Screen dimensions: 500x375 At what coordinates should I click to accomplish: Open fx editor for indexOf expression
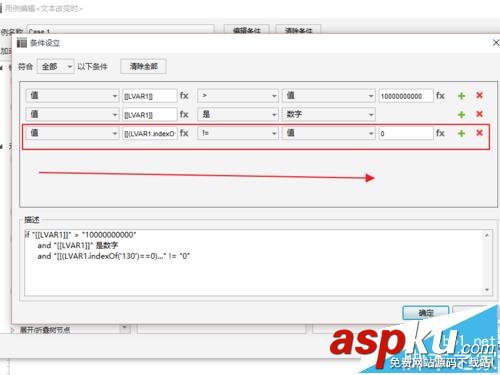[x=184, y=133]
